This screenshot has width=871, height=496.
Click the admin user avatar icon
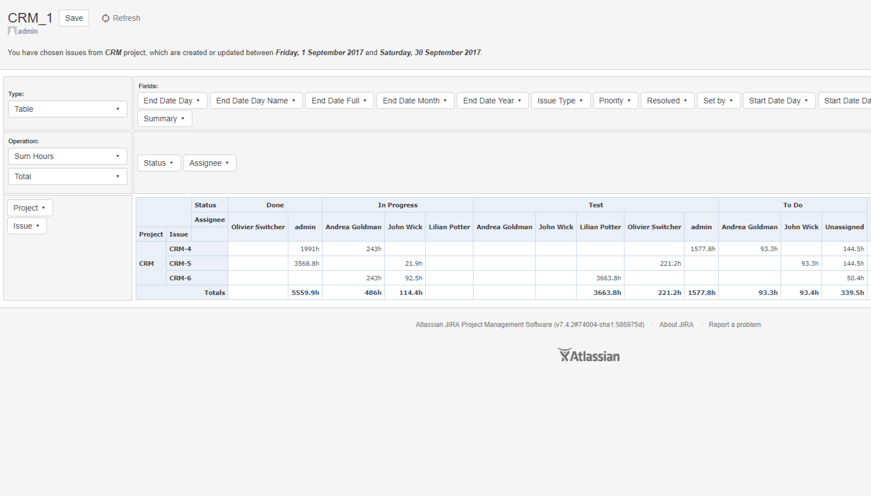tap(12, 31)
